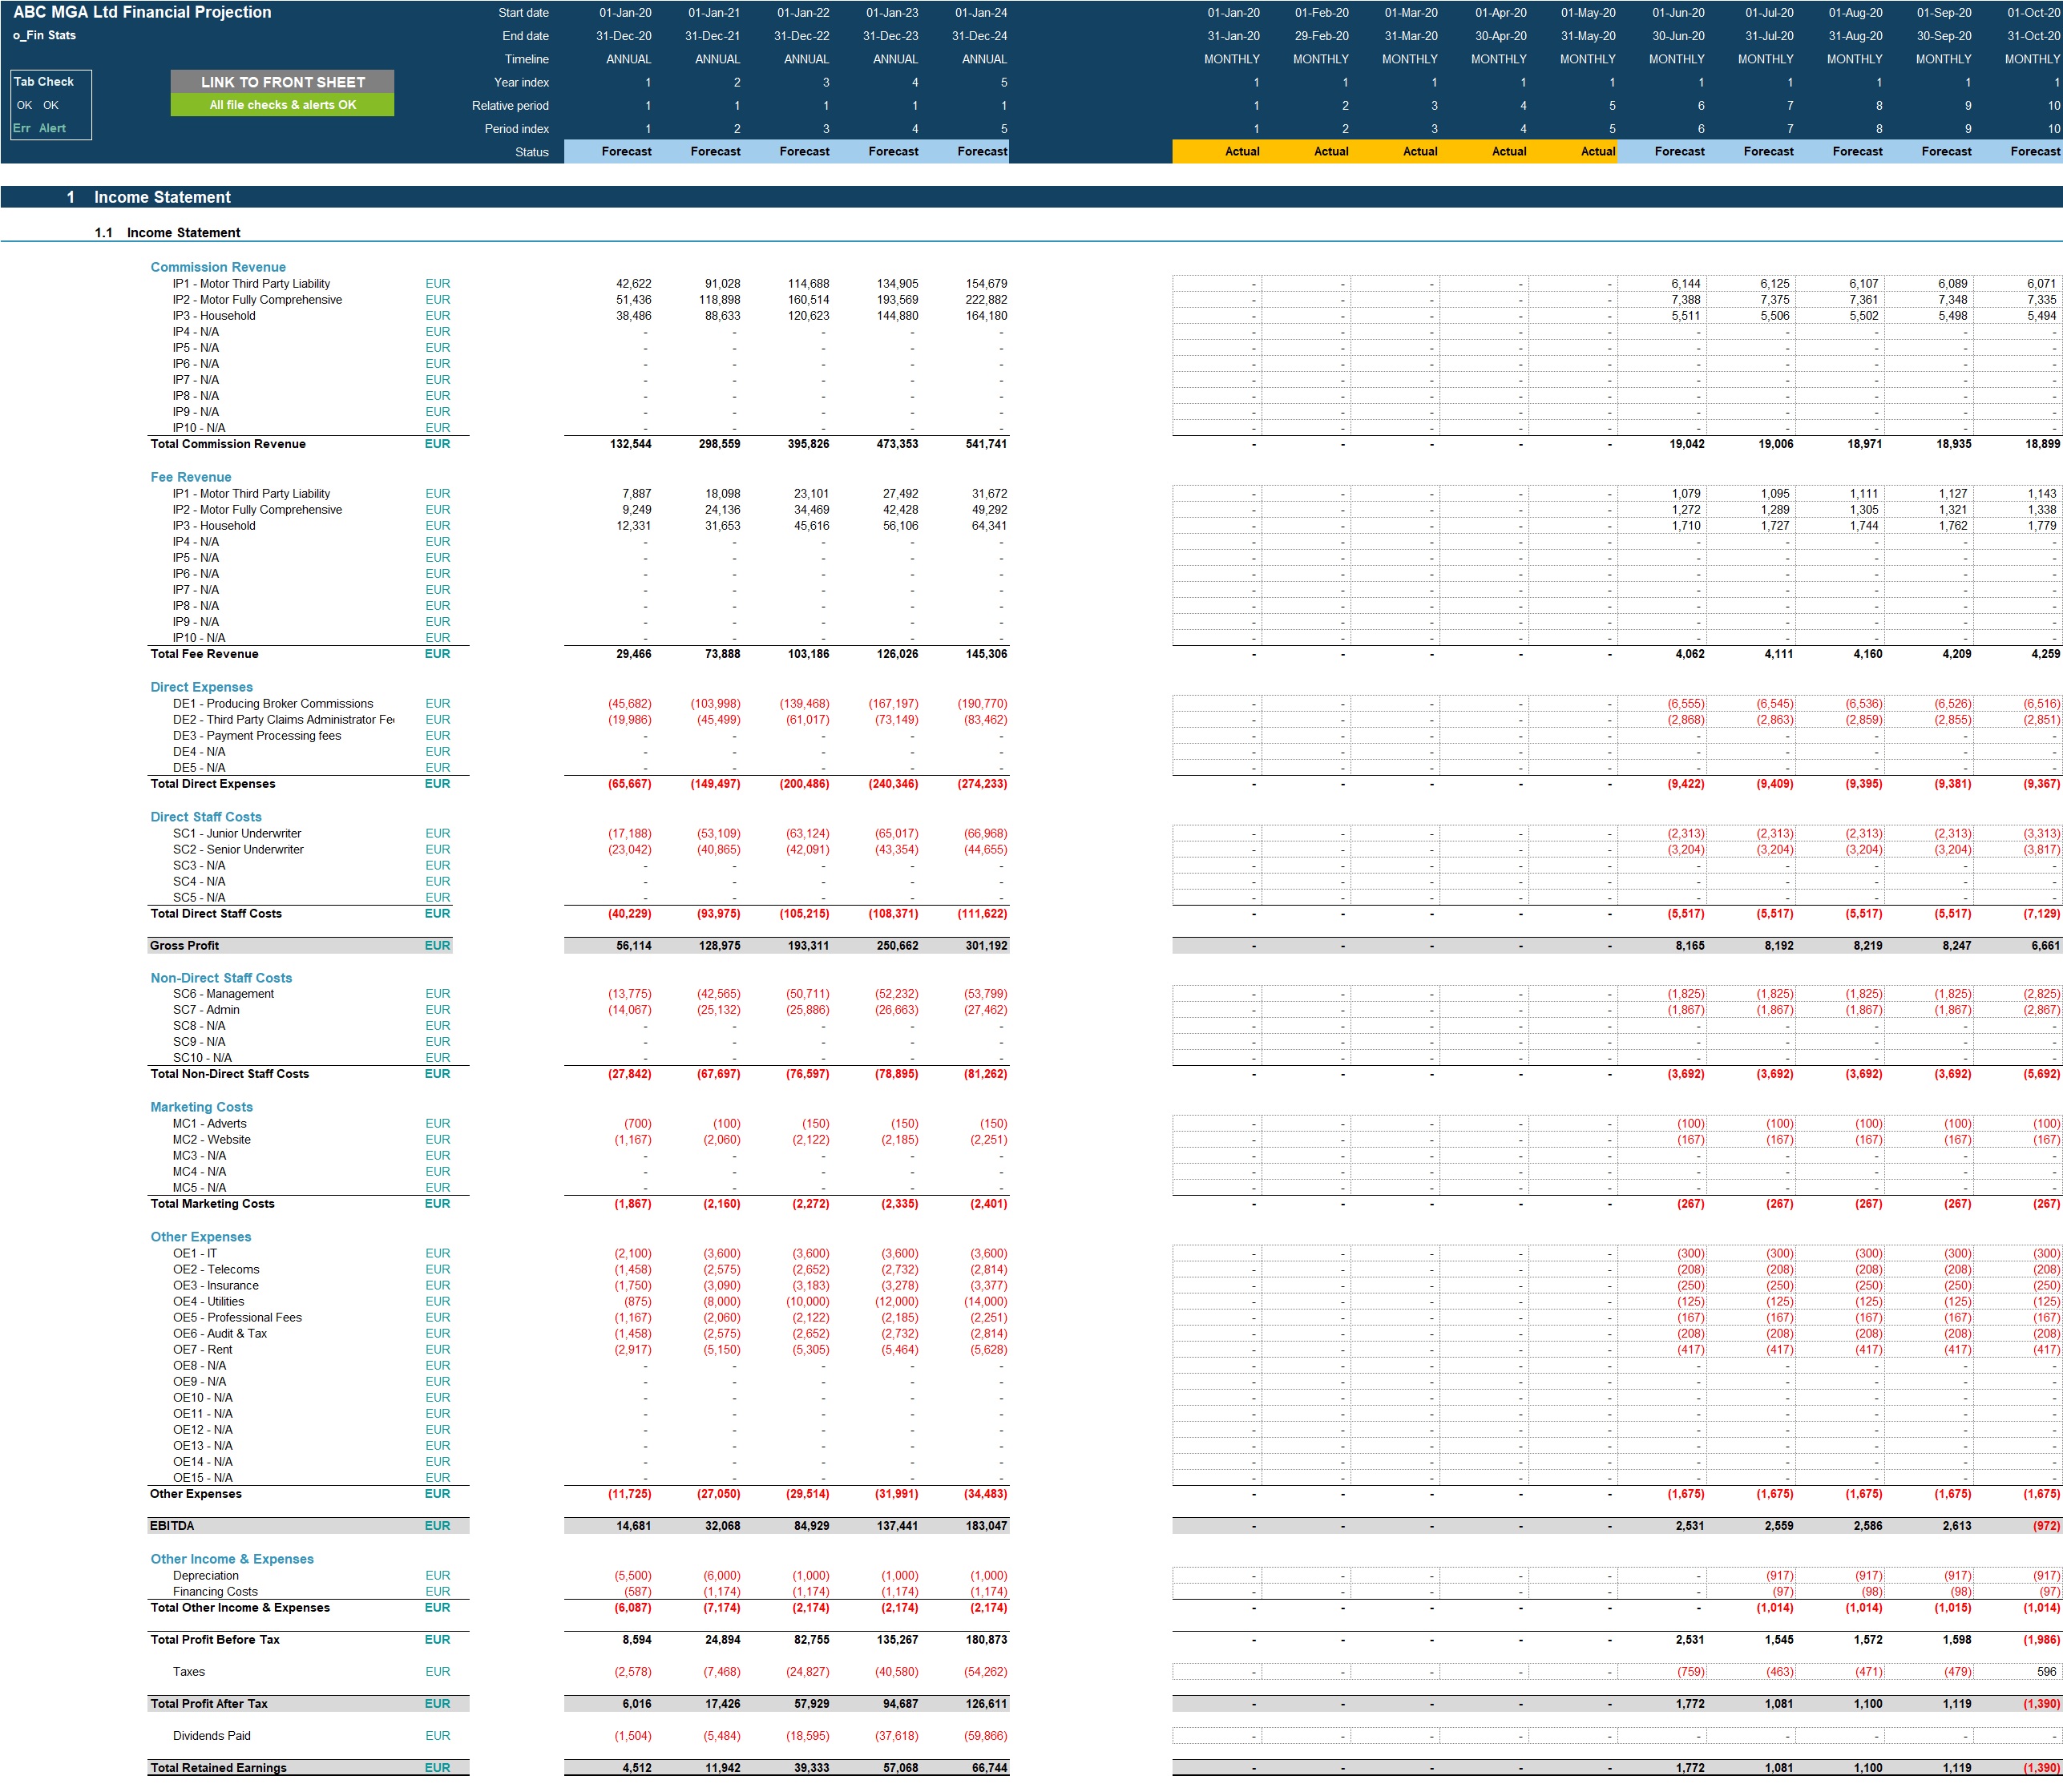
Task: Select the SC6 - Management label
Action: click(223, 994)
